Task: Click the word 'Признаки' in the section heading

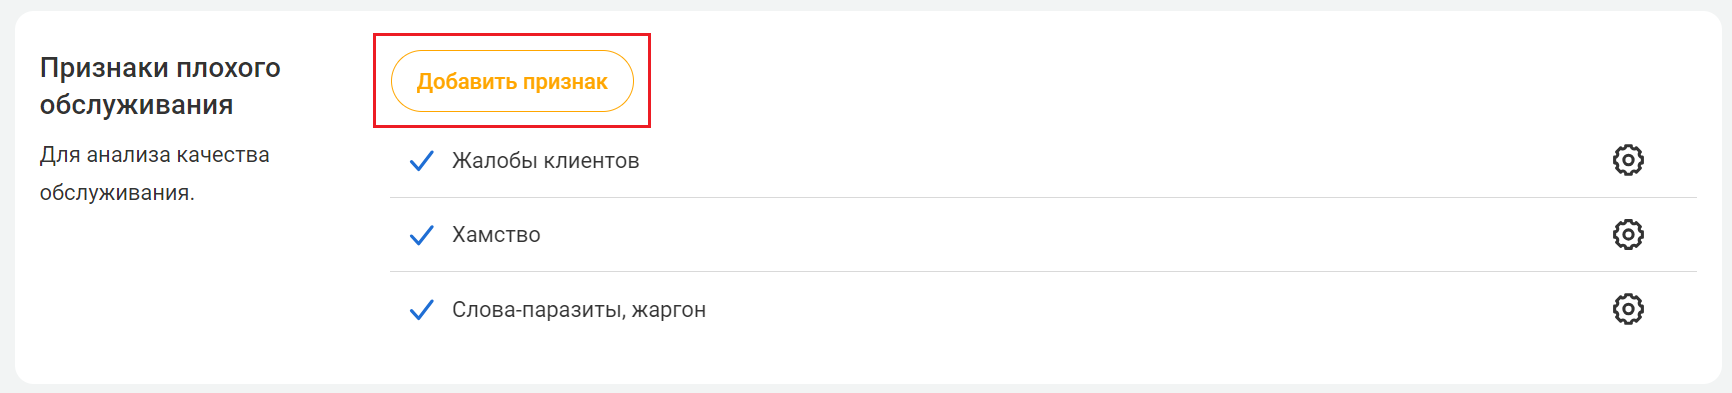Action: pos(104,68)
